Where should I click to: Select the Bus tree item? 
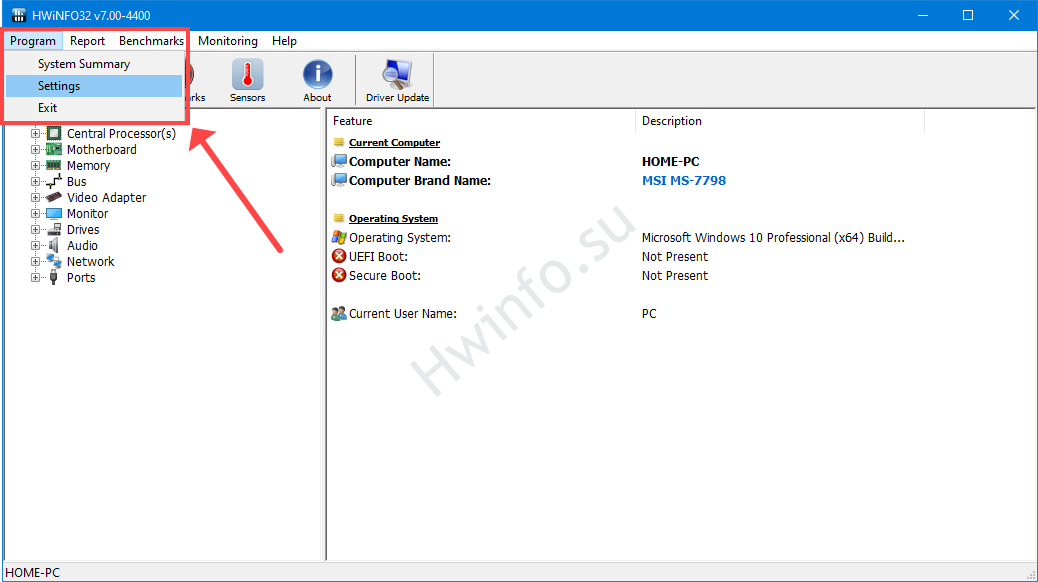[77, 182]
